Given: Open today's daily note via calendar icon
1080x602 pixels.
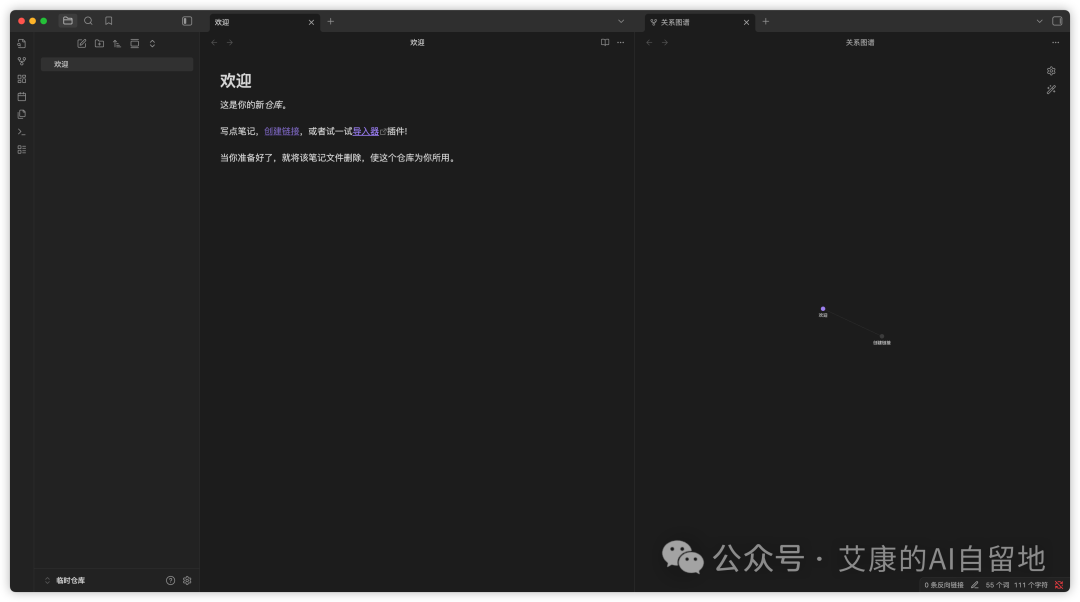Looking at the screenshot, I should coord(21,96).
